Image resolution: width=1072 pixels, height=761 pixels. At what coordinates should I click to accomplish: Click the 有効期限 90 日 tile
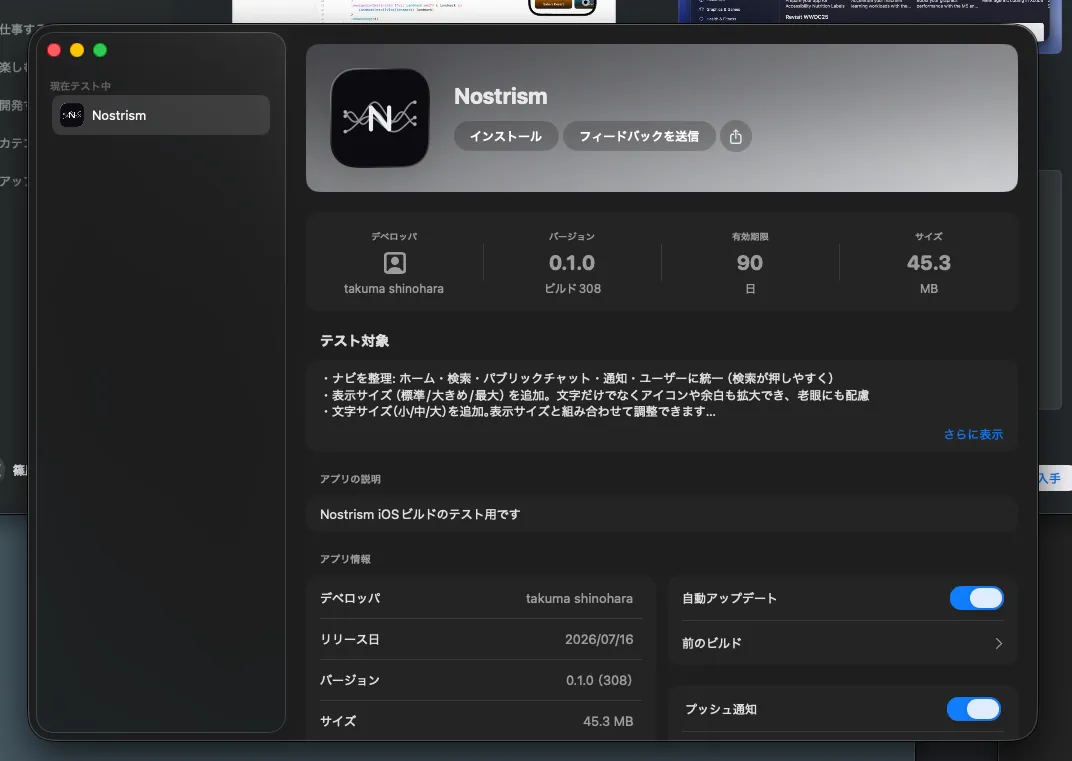750,263
